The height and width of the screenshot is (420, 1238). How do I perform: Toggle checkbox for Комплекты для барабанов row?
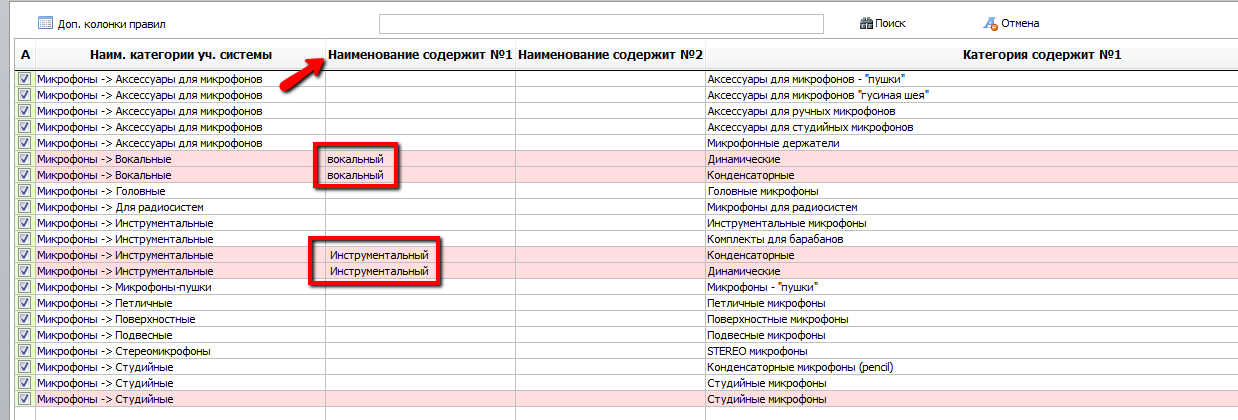click(25, 239)
